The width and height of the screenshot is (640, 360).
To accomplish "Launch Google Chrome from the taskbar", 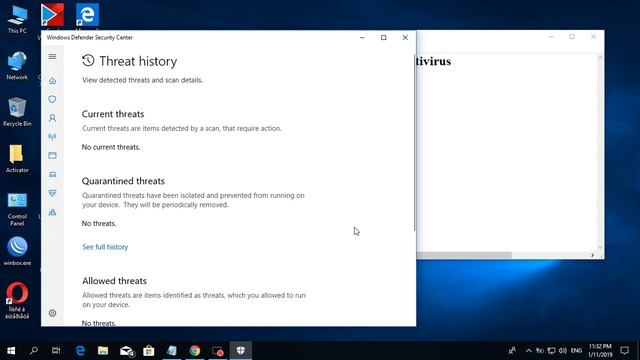I will [x=195, y=351].
